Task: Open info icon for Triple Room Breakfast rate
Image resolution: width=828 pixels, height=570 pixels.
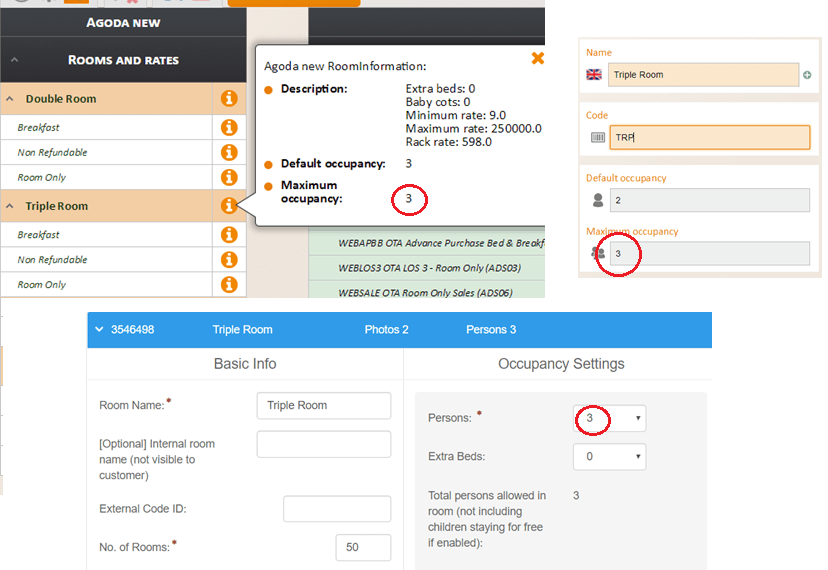Action: (x=229, y=235)
